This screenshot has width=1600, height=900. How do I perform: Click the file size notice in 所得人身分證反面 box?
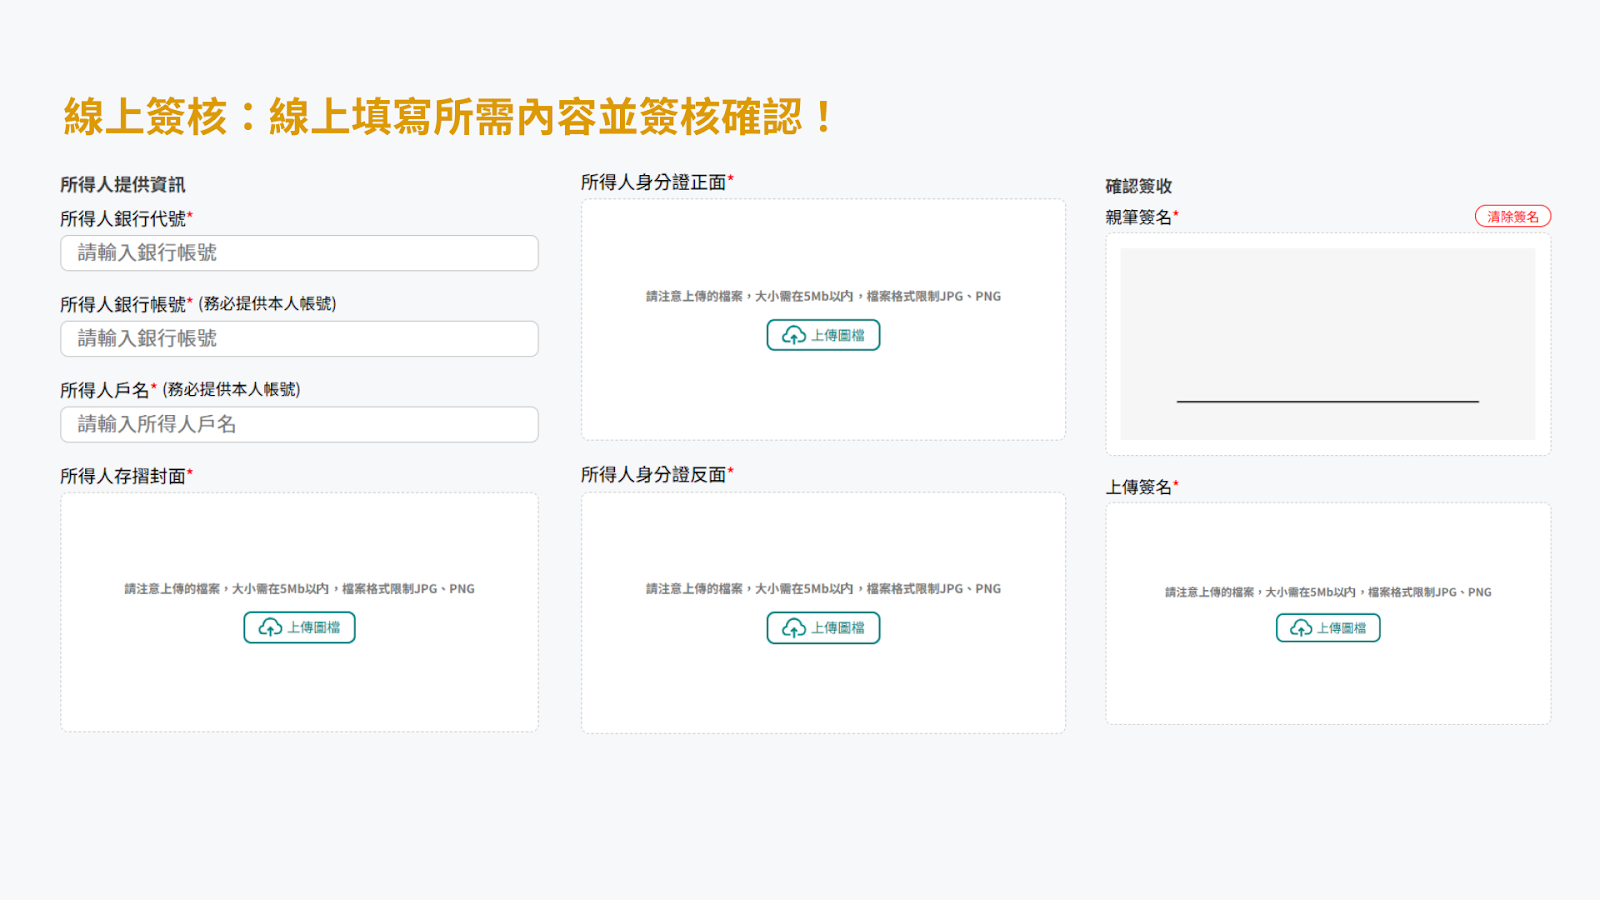(823, 589)
